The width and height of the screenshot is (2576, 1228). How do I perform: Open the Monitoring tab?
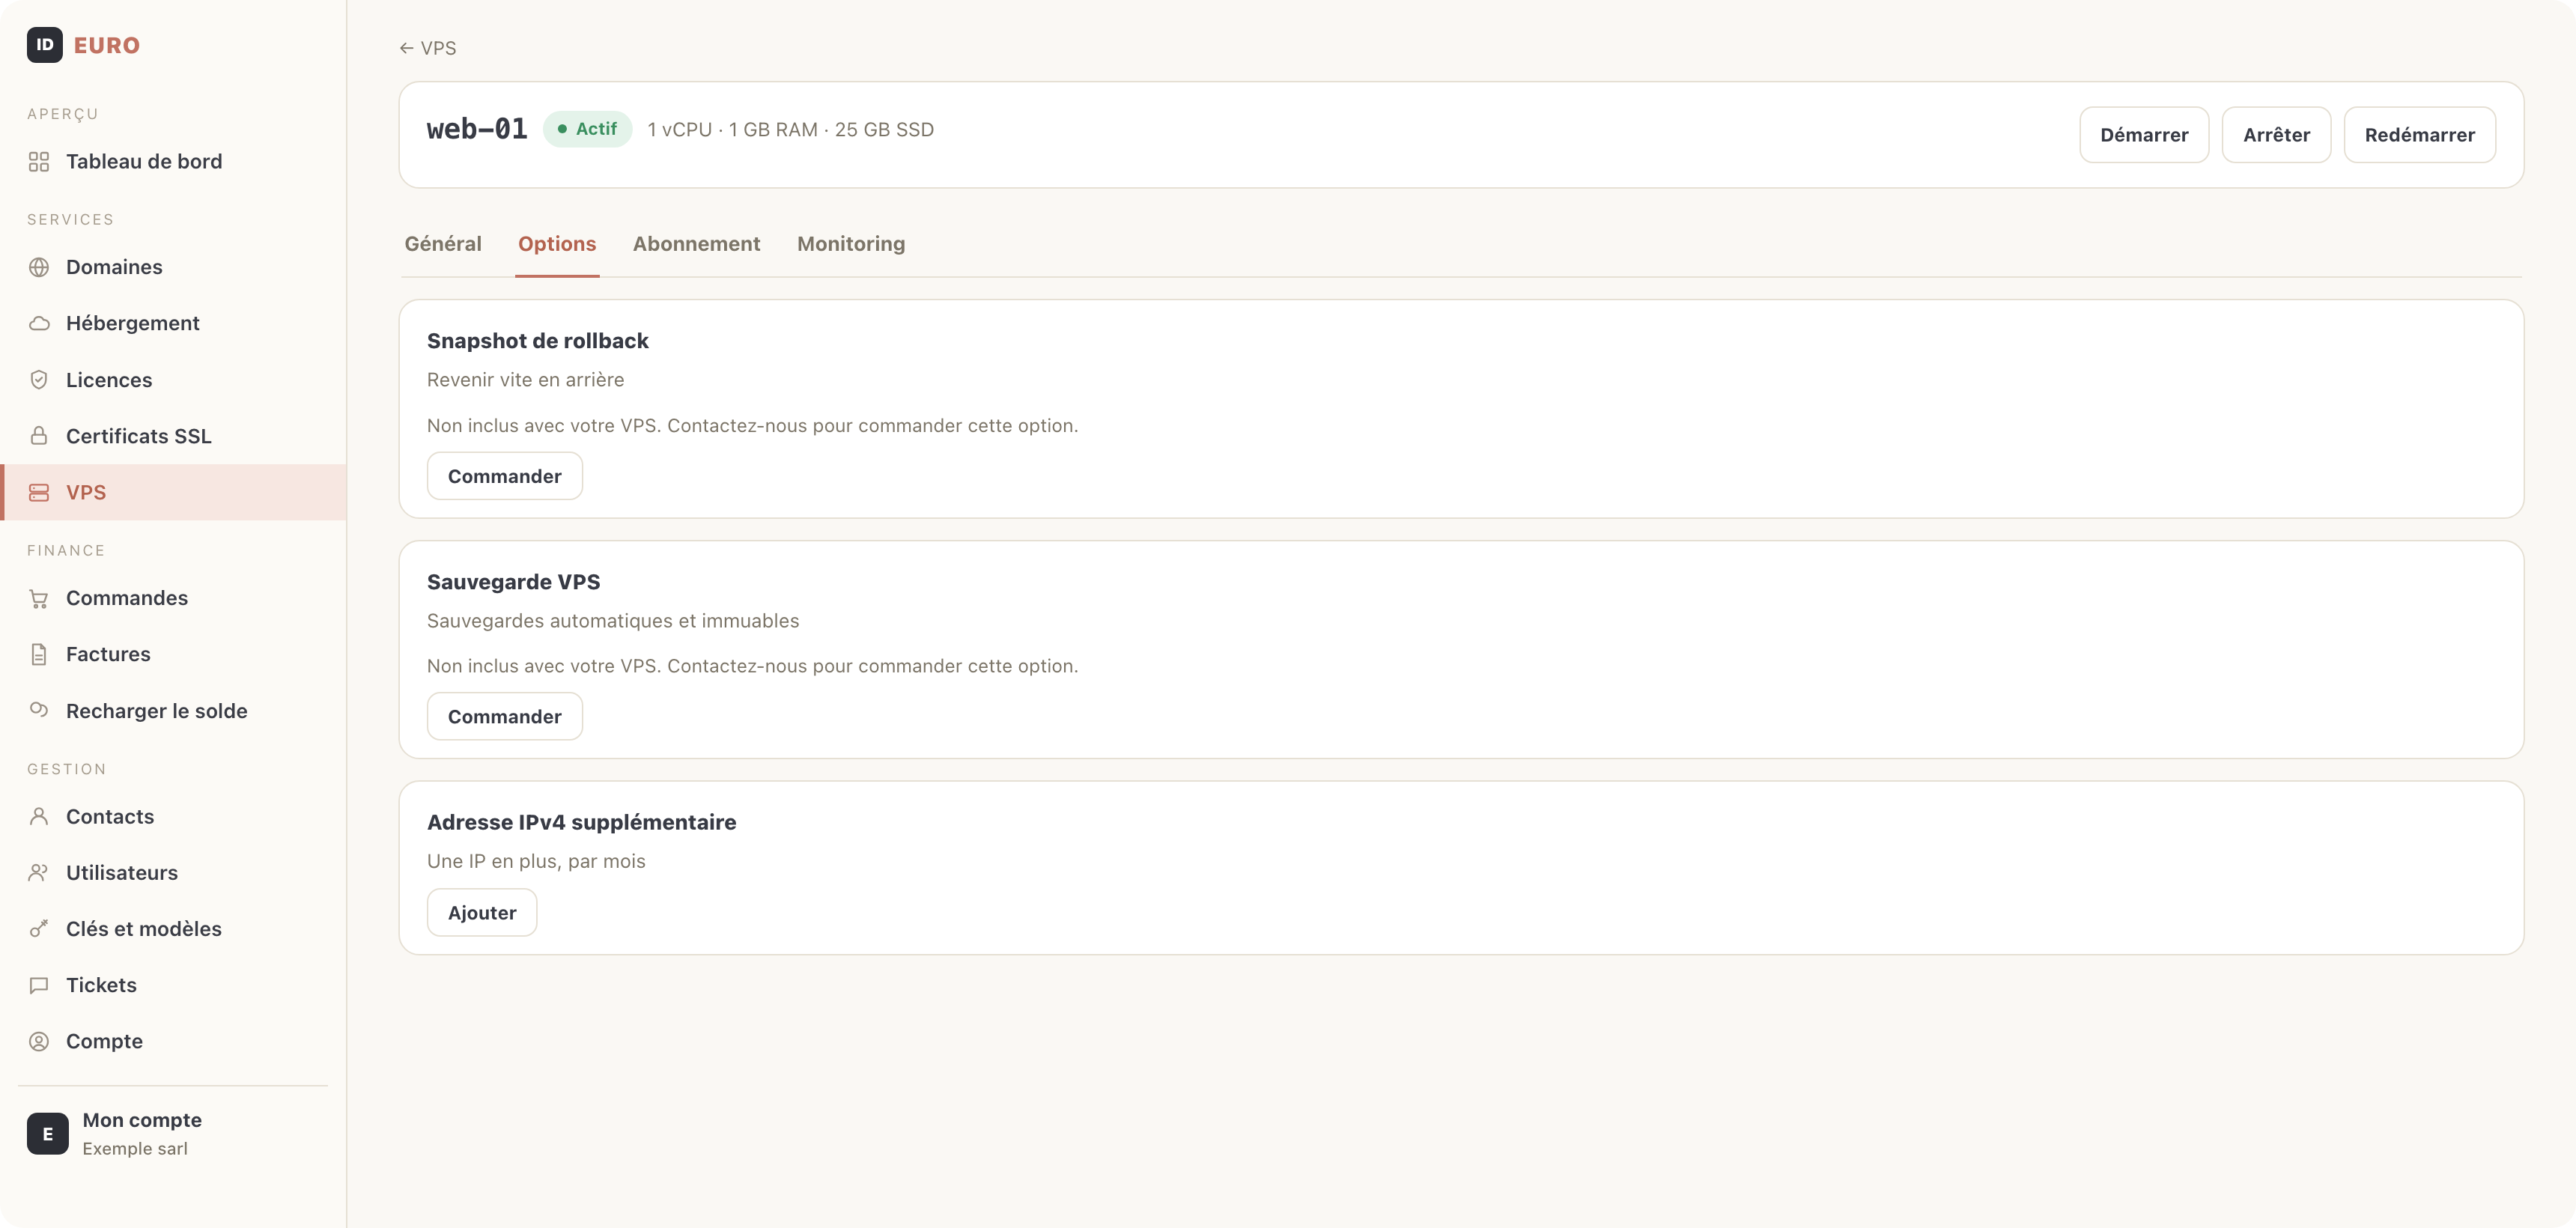(x=851, y=244)
